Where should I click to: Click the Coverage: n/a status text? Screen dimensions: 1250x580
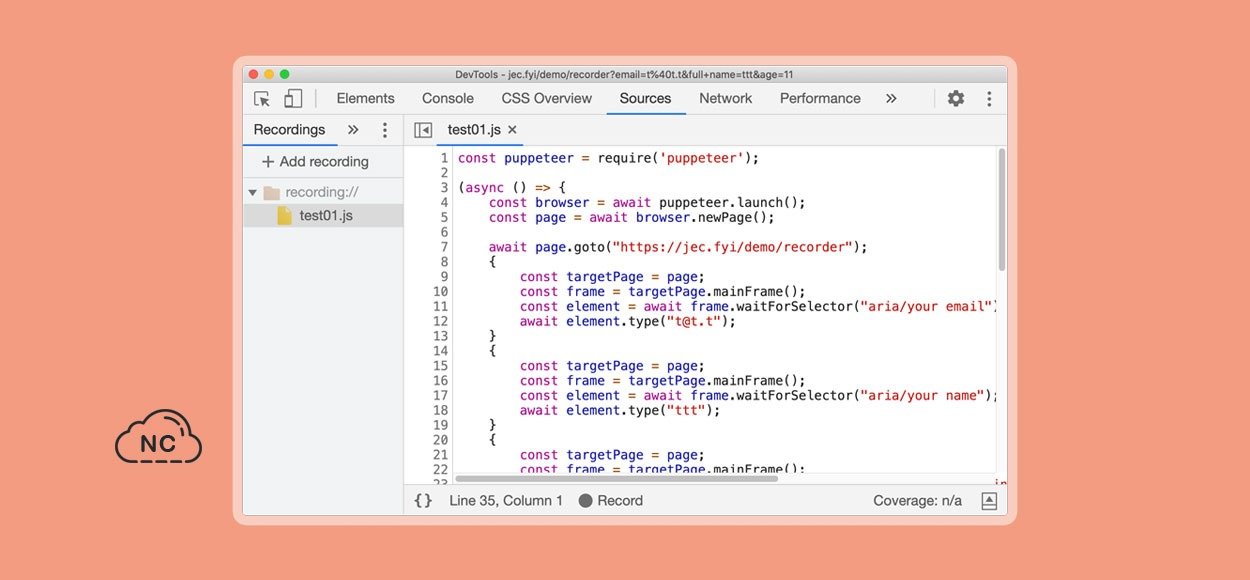pos(917,500)
